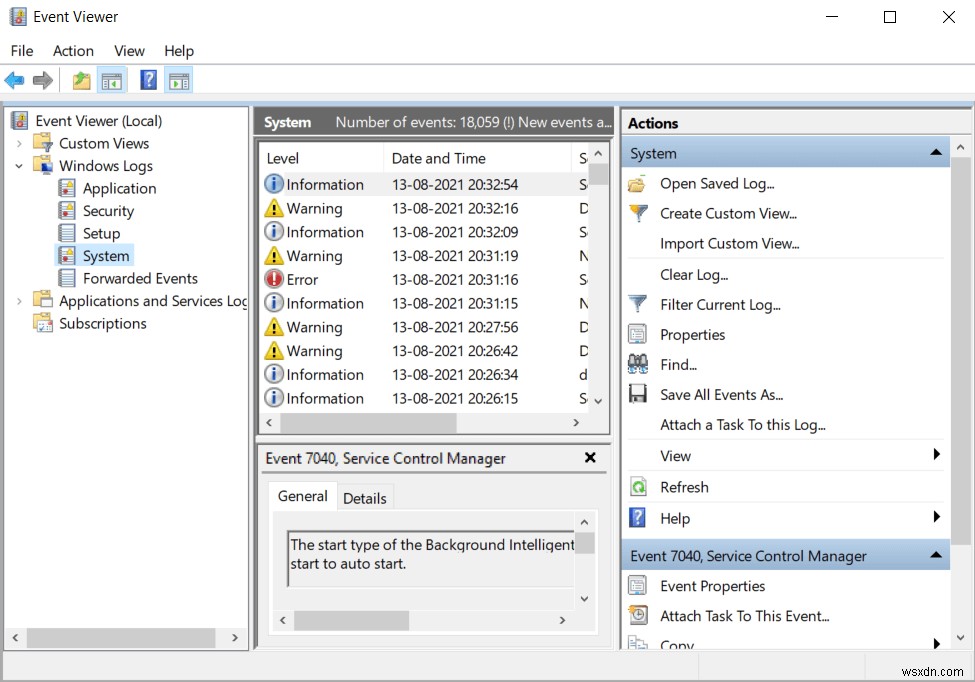
Task: Toggle the console tree with its toolbar icon
Action: click(112, 80)
